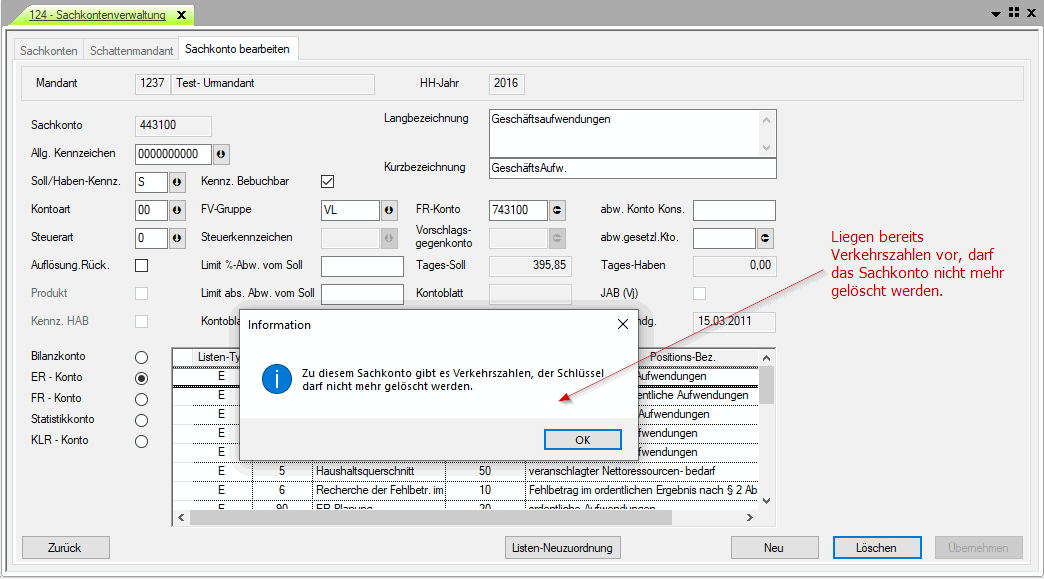This screenshot has height=579, width=1044.
Task: Click the Löschen button
Action: (x=876, y=548)
